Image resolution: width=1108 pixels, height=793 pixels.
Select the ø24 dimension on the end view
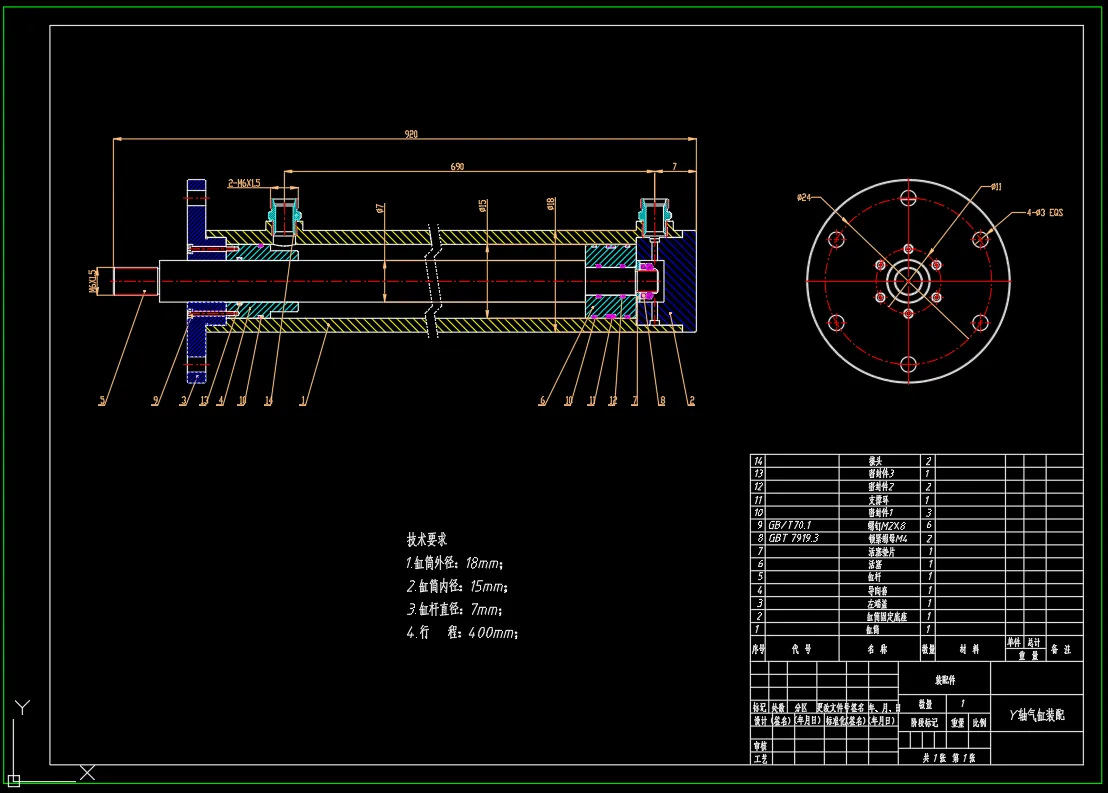tap(804, 197)
